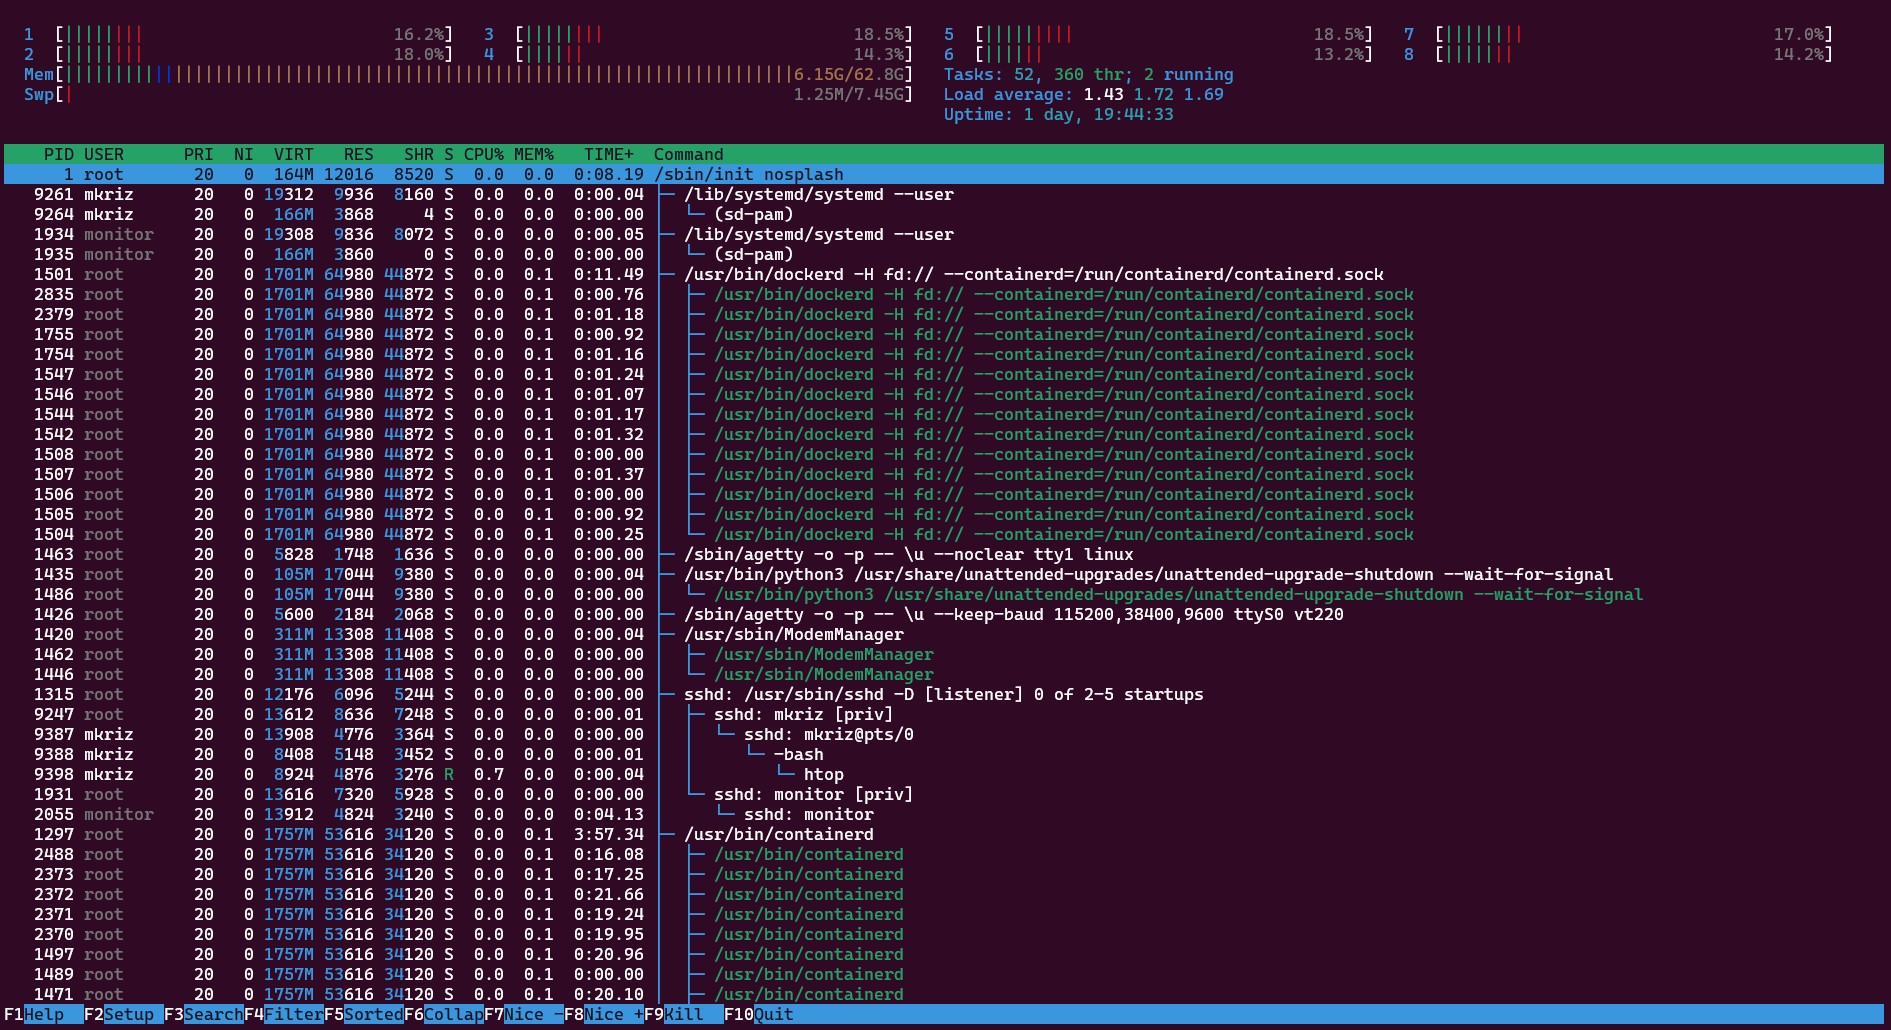
Task: Select the sshd listener process row
Action: 942,694
